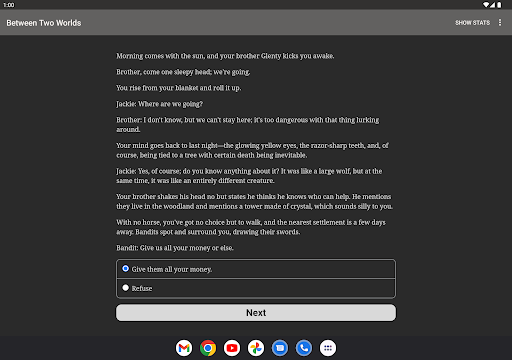
Task: Tap paragraph starting 'Brother: I don't know'
Action: pos(247,124)
